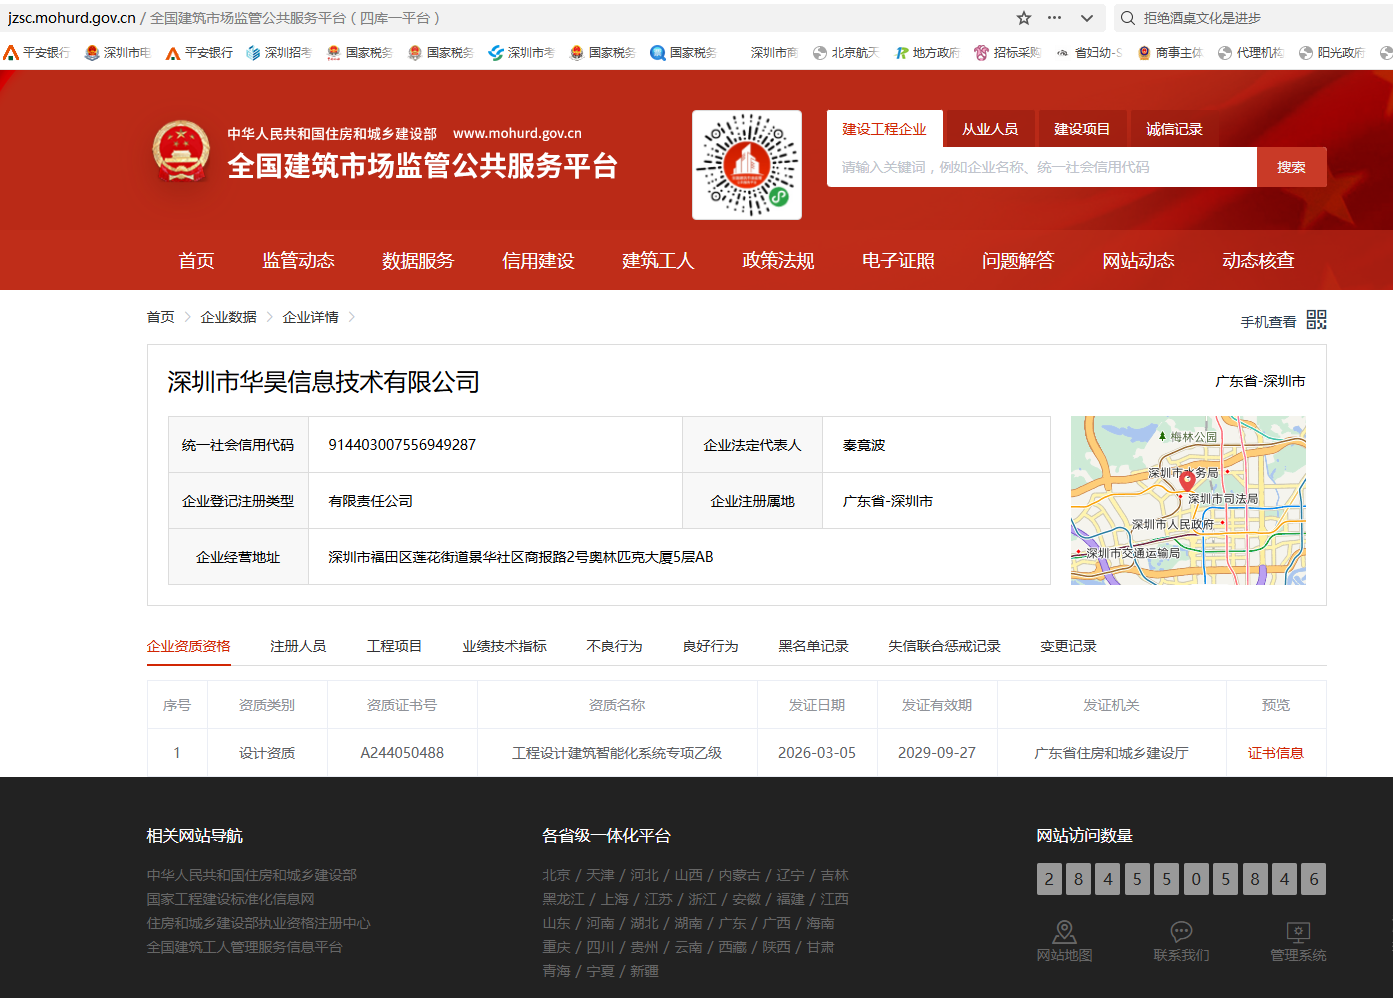Screen dimensions: 1393x998
Task: Open 中华人民共和国住房和城乡建设部 footer link
Action: (252, 875)
